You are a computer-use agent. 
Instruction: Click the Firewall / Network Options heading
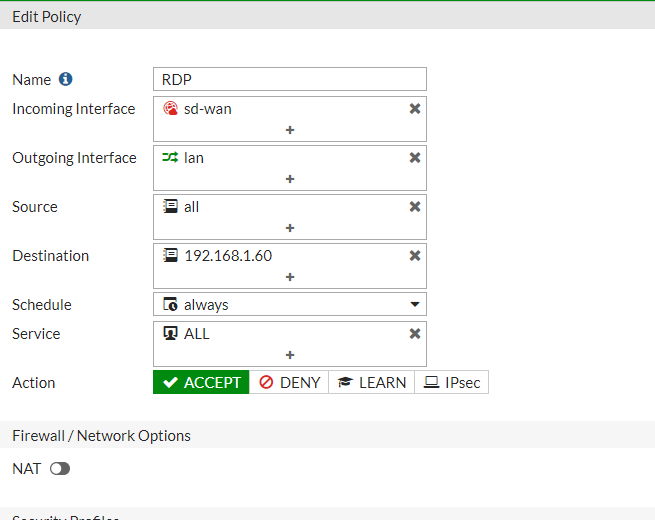click(x=102, y=436)
